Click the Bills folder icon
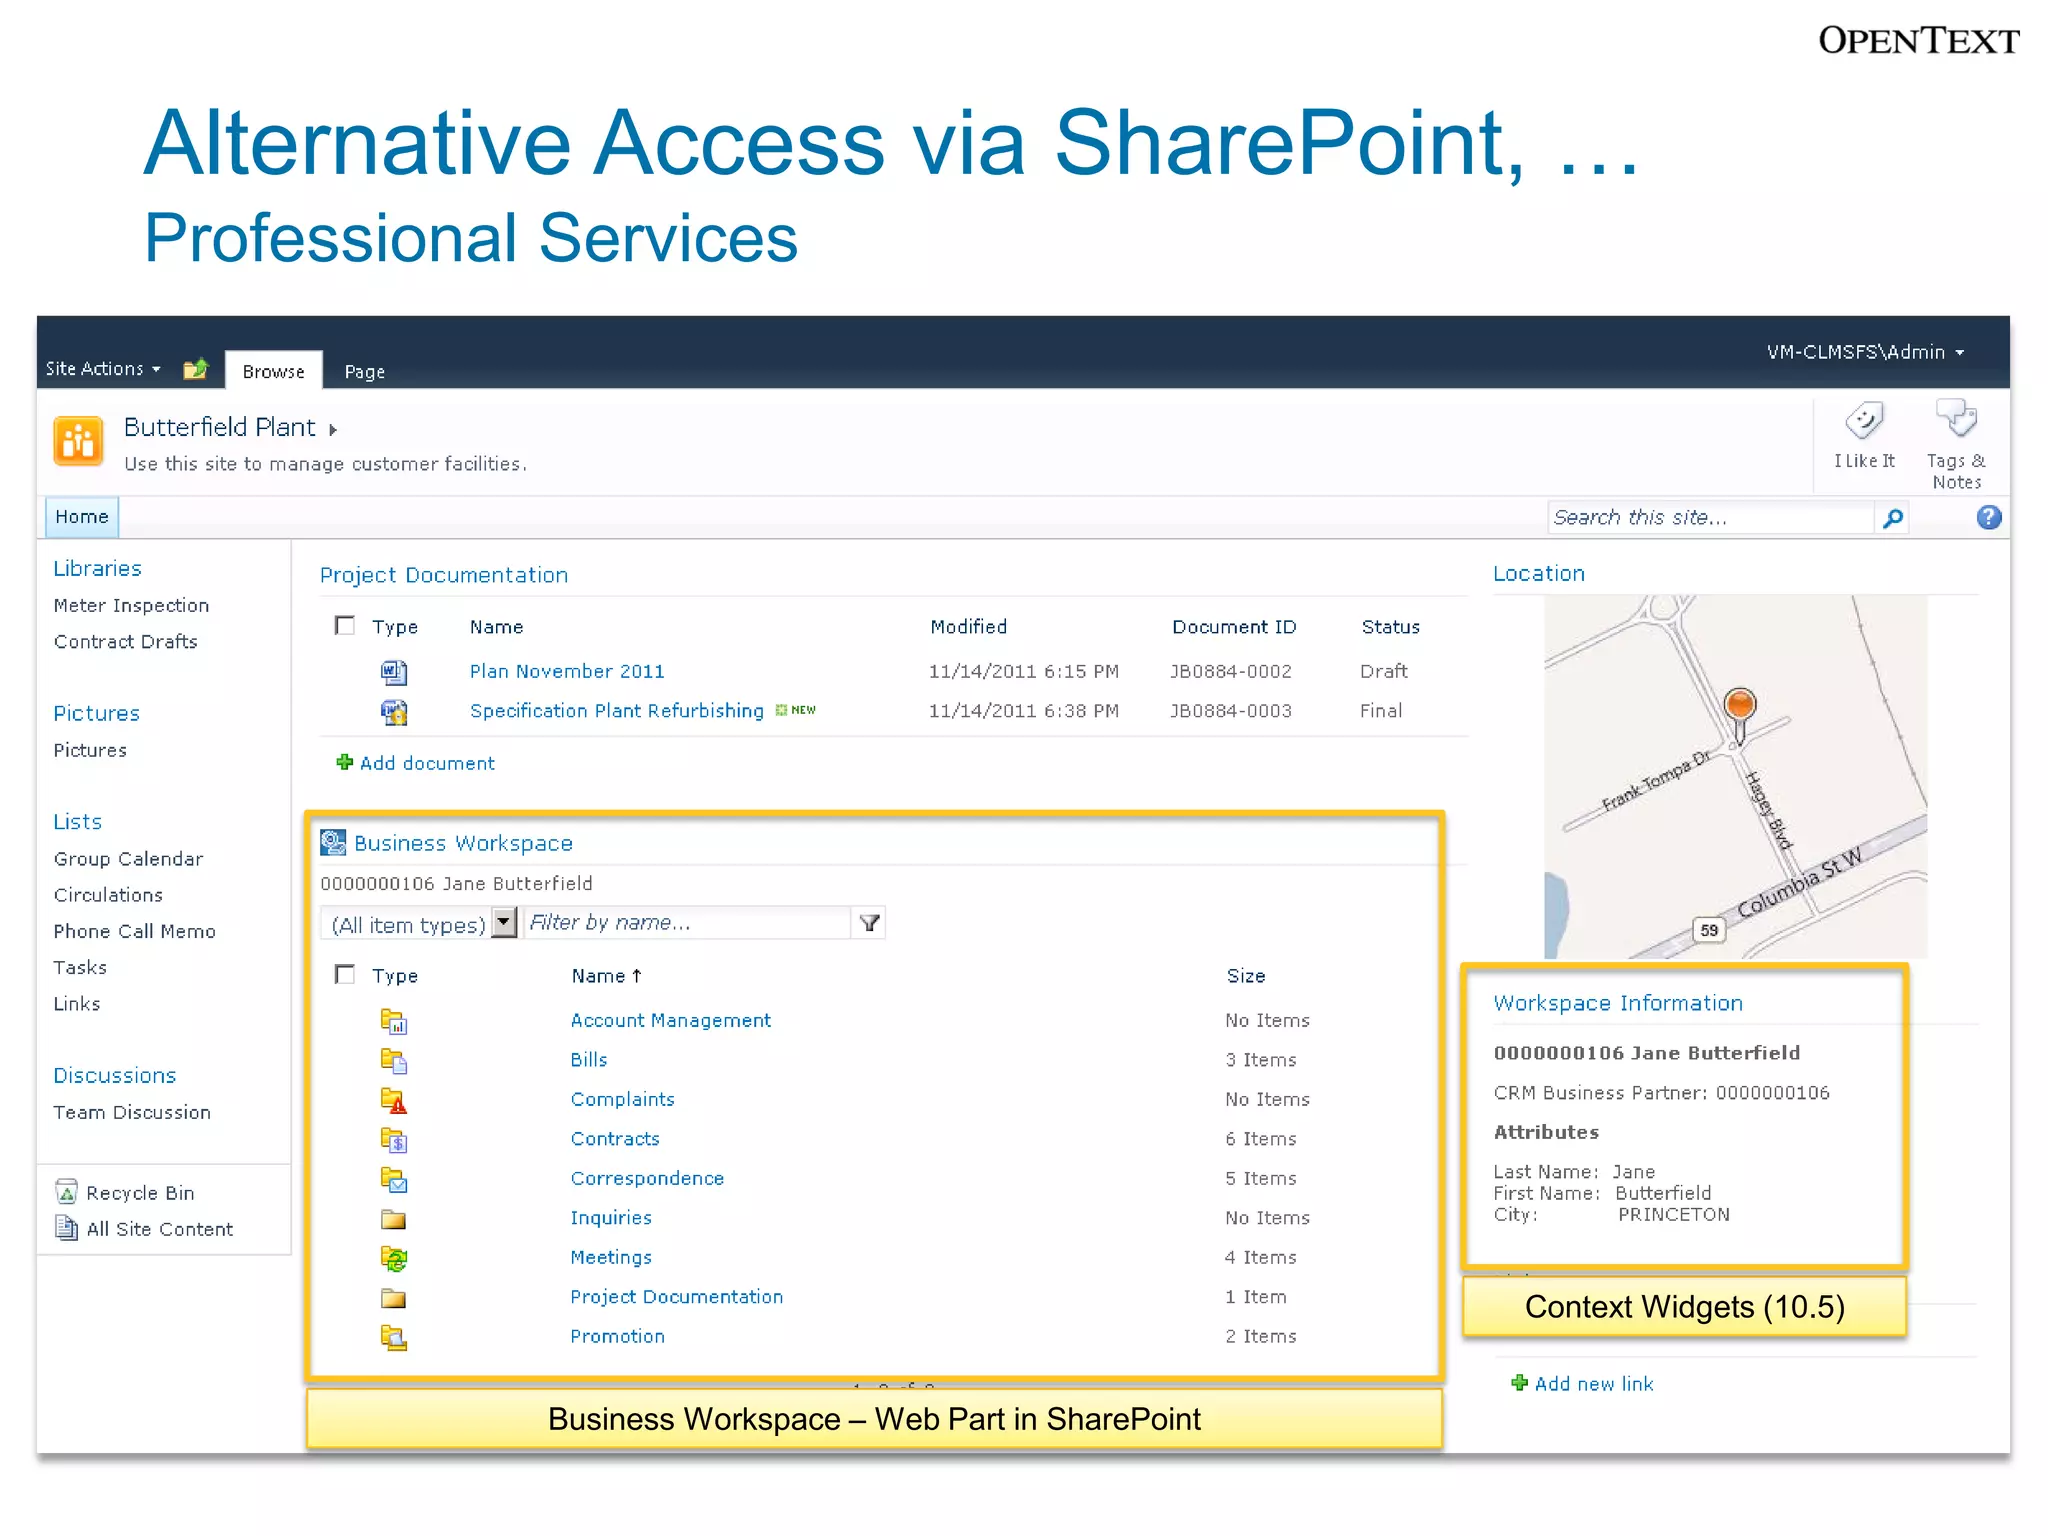This screenshot has width=2048, height=1536. [394, 1060]
